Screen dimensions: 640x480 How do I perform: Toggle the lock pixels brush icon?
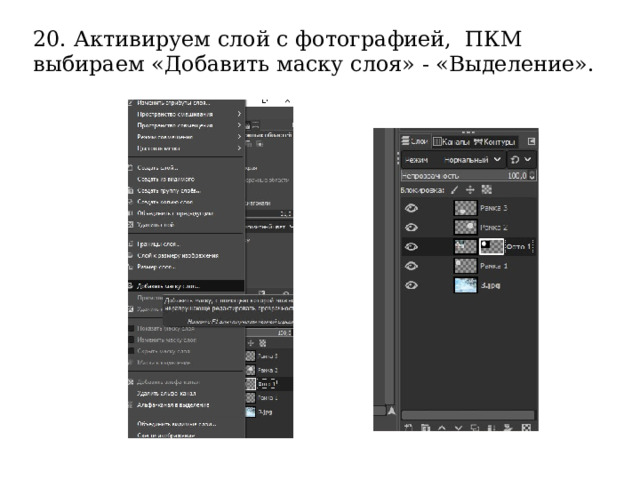[454, 190]
